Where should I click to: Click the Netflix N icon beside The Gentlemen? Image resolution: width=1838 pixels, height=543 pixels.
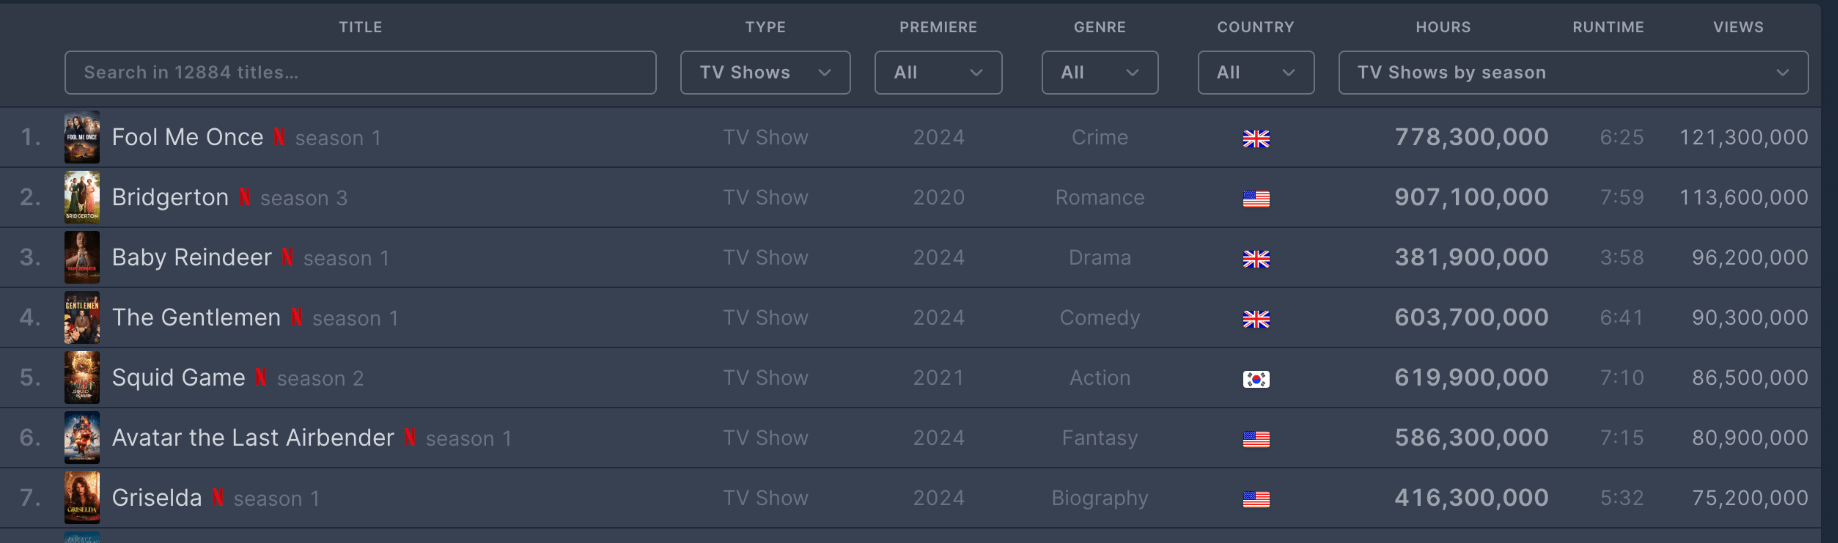297,318
